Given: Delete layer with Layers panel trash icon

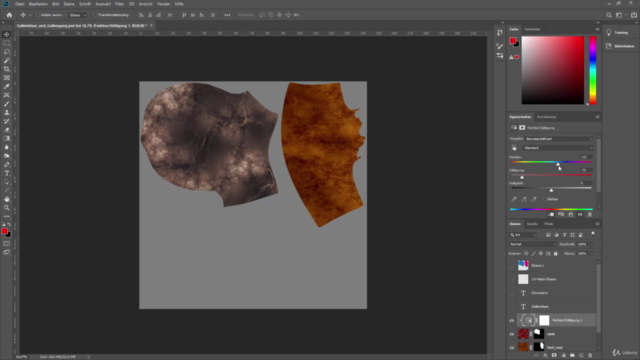Looking at the screenshot, I should coord(590,356).
